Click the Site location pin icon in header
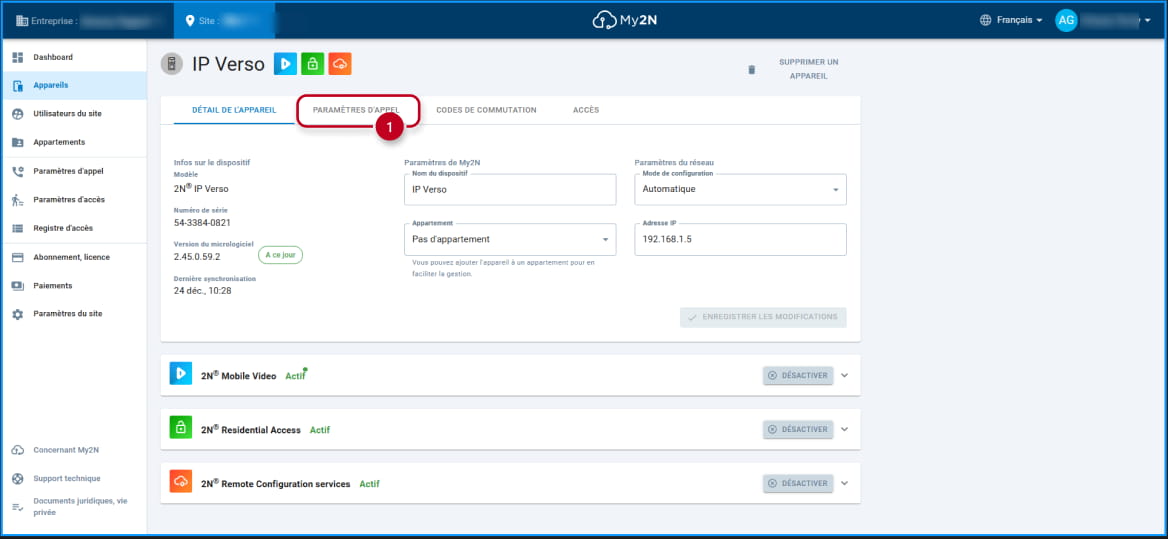 pyautogui.click(x=190, y=21)
